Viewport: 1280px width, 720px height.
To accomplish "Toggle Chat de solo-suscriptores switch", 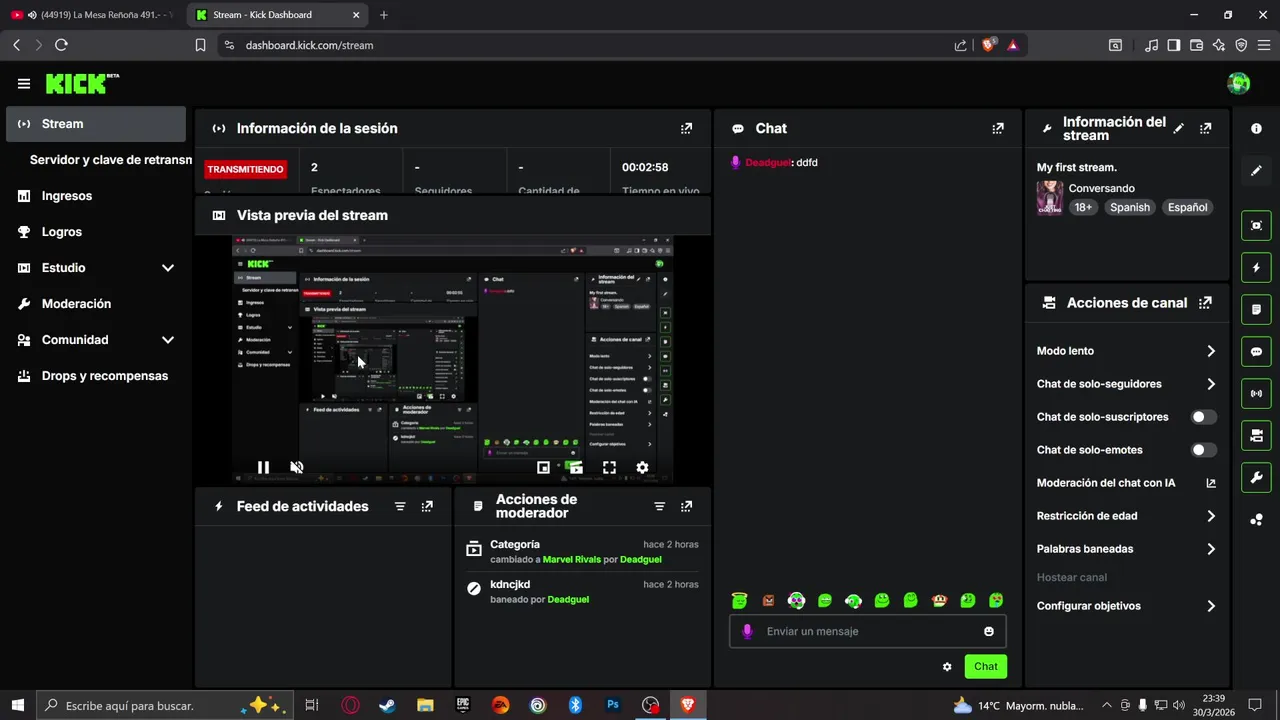I will tap(1204, 417).
